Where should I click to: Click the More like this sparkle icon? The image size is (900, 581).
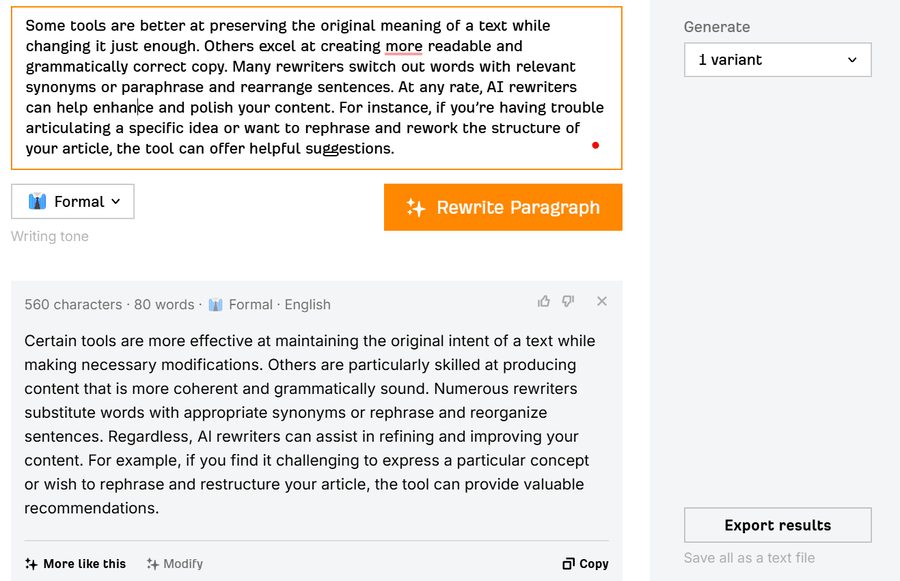[31, 564]
